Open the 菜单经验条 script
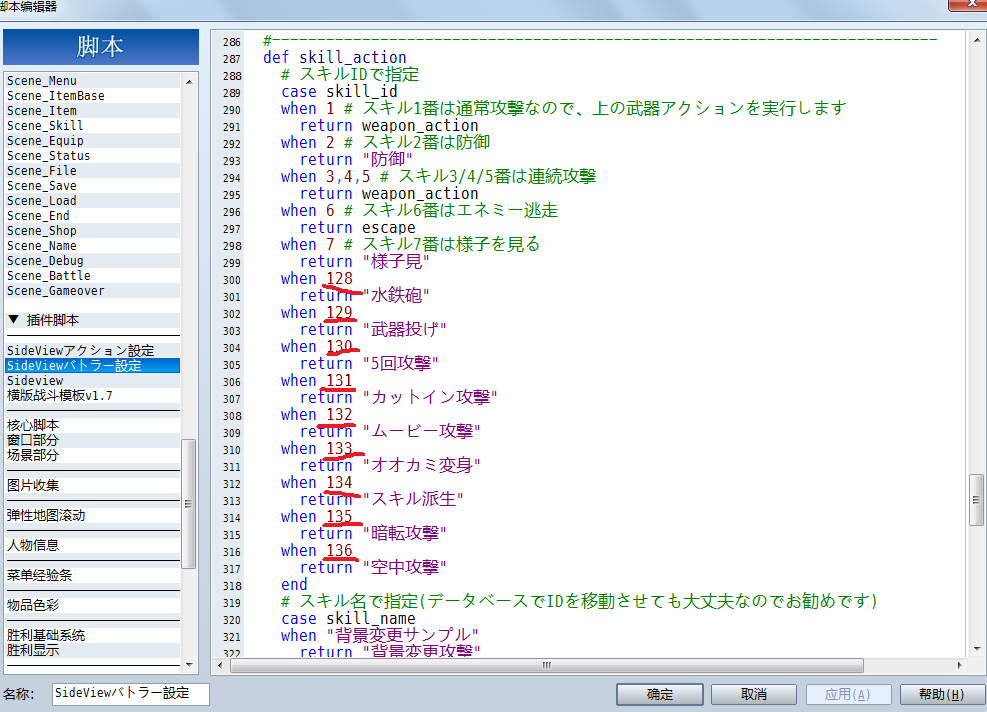 point(93,575)
